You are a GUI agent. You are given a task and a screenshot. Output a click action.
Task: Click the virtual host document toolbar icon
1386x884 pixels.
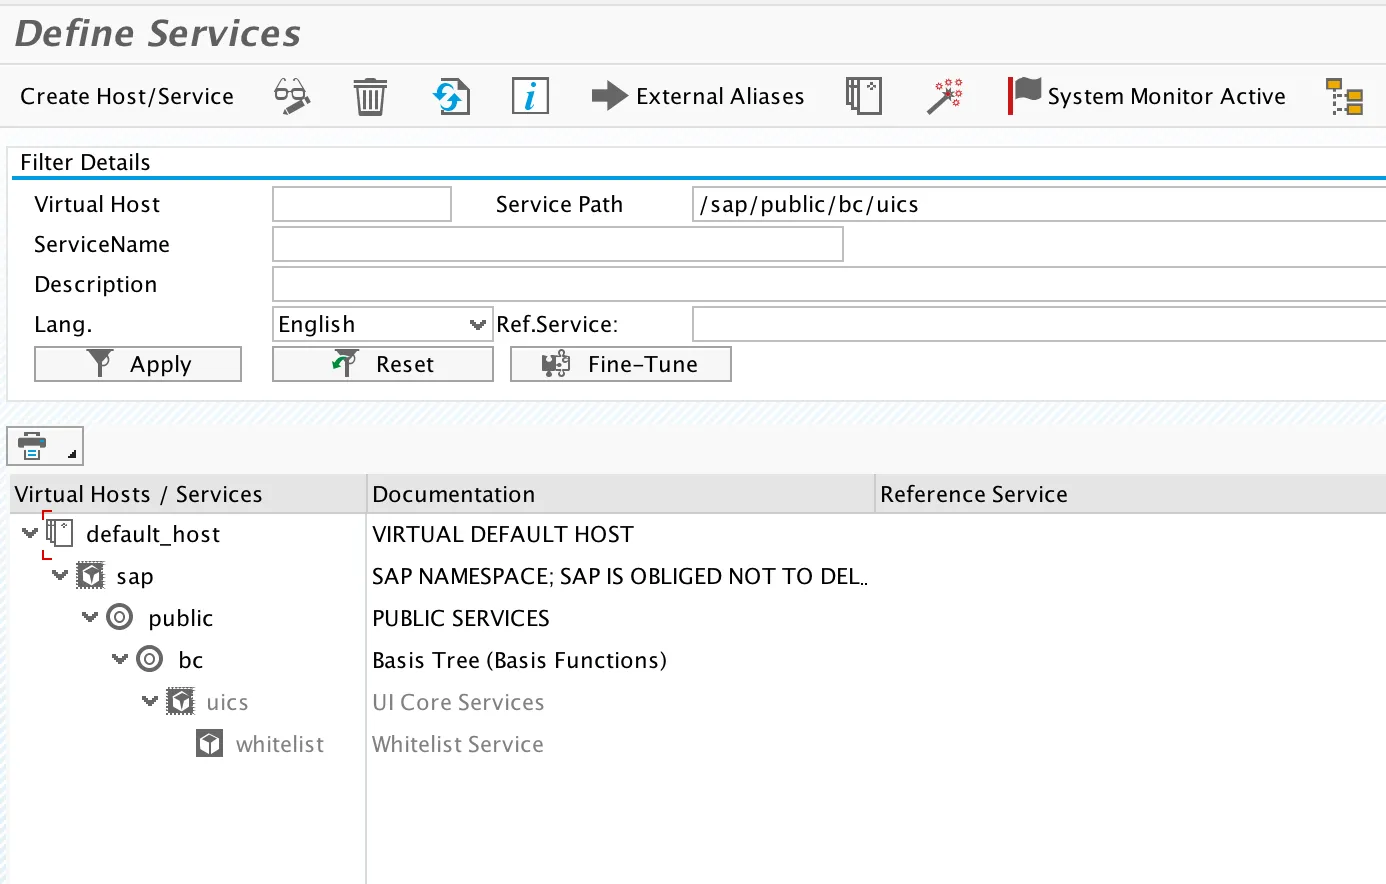coord(863,97)
